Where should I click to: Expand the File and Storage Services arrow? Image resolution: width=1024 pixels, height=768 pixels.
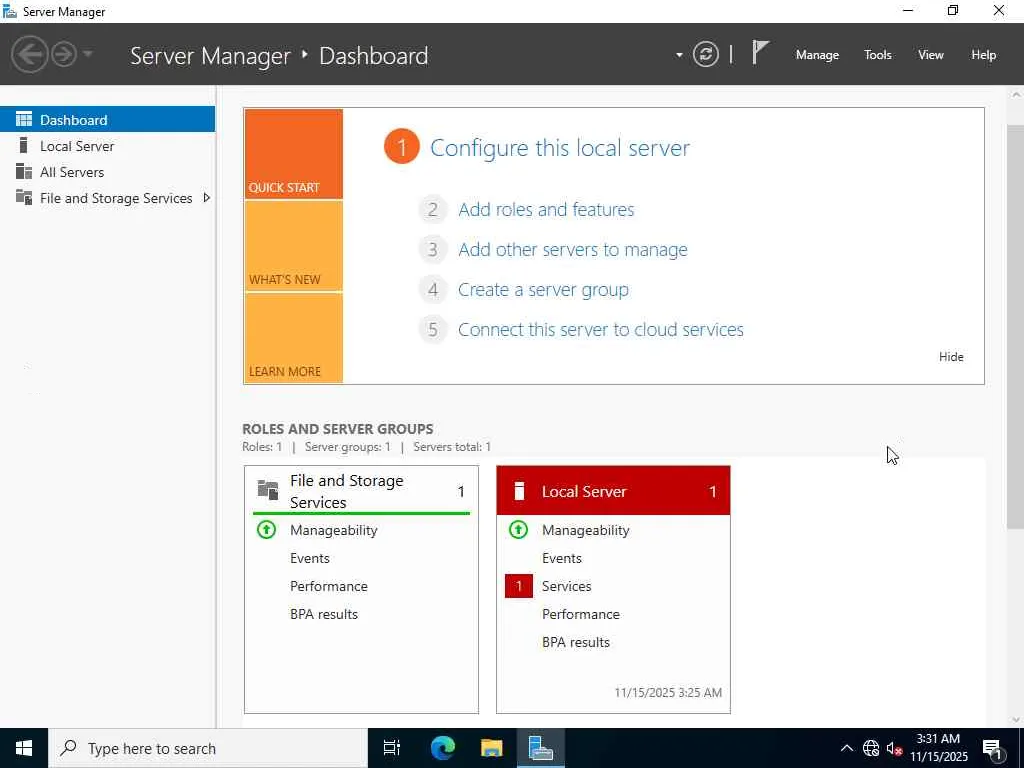pyautogui.click(x=206, y=197)
